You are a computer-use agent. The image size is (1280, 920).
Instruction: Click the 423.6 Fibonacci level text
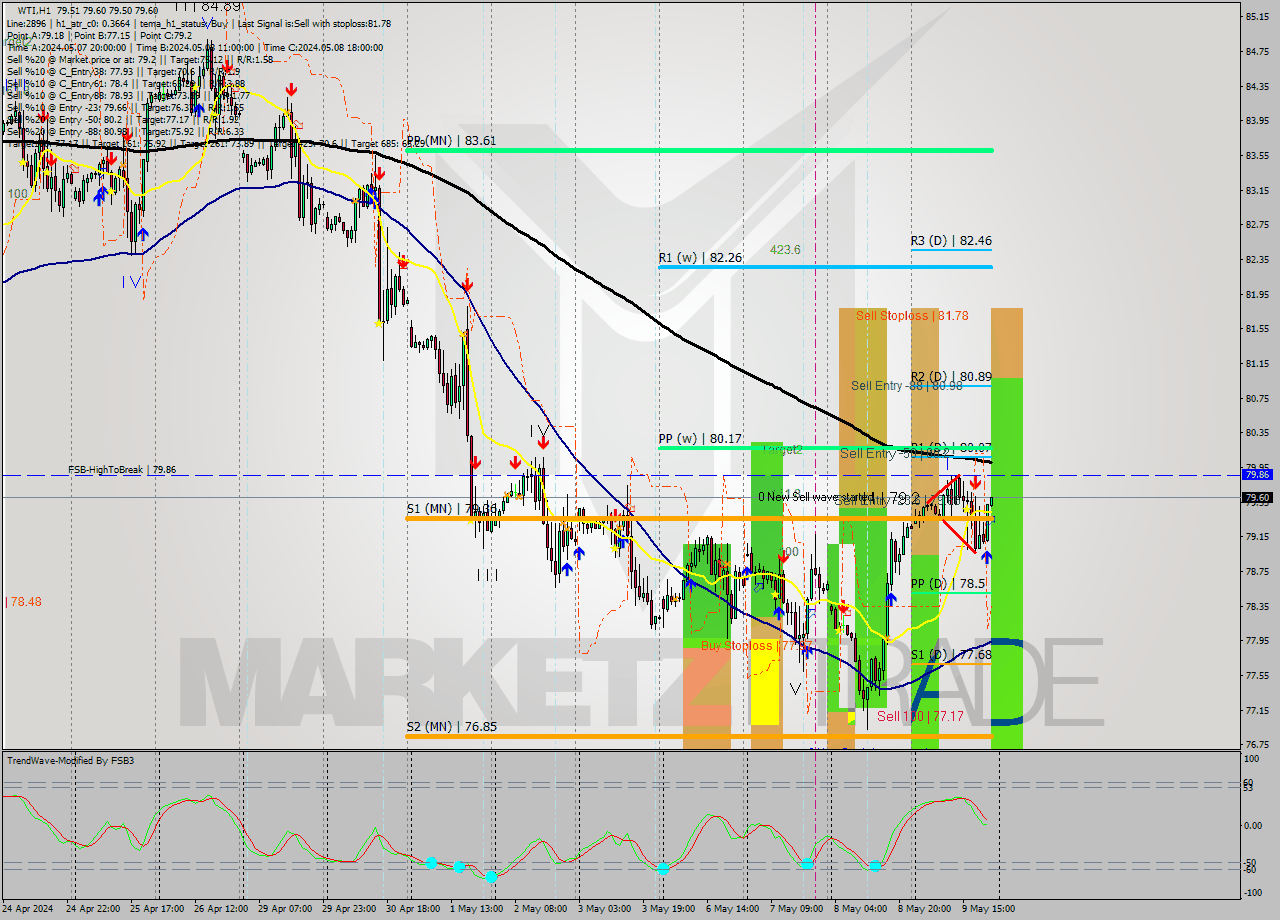pos(785,249)
